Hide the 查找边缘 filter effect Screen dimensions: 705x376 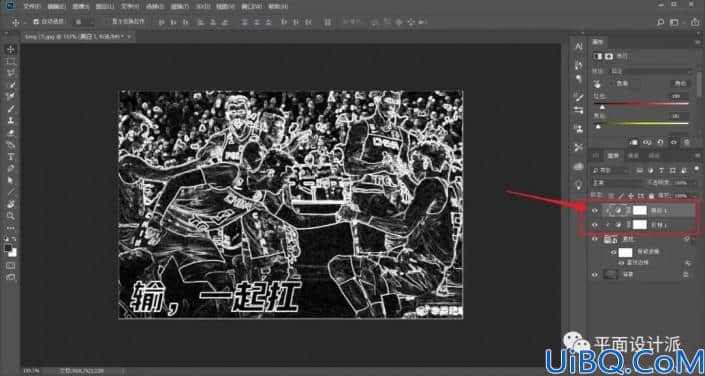(622, 263)
